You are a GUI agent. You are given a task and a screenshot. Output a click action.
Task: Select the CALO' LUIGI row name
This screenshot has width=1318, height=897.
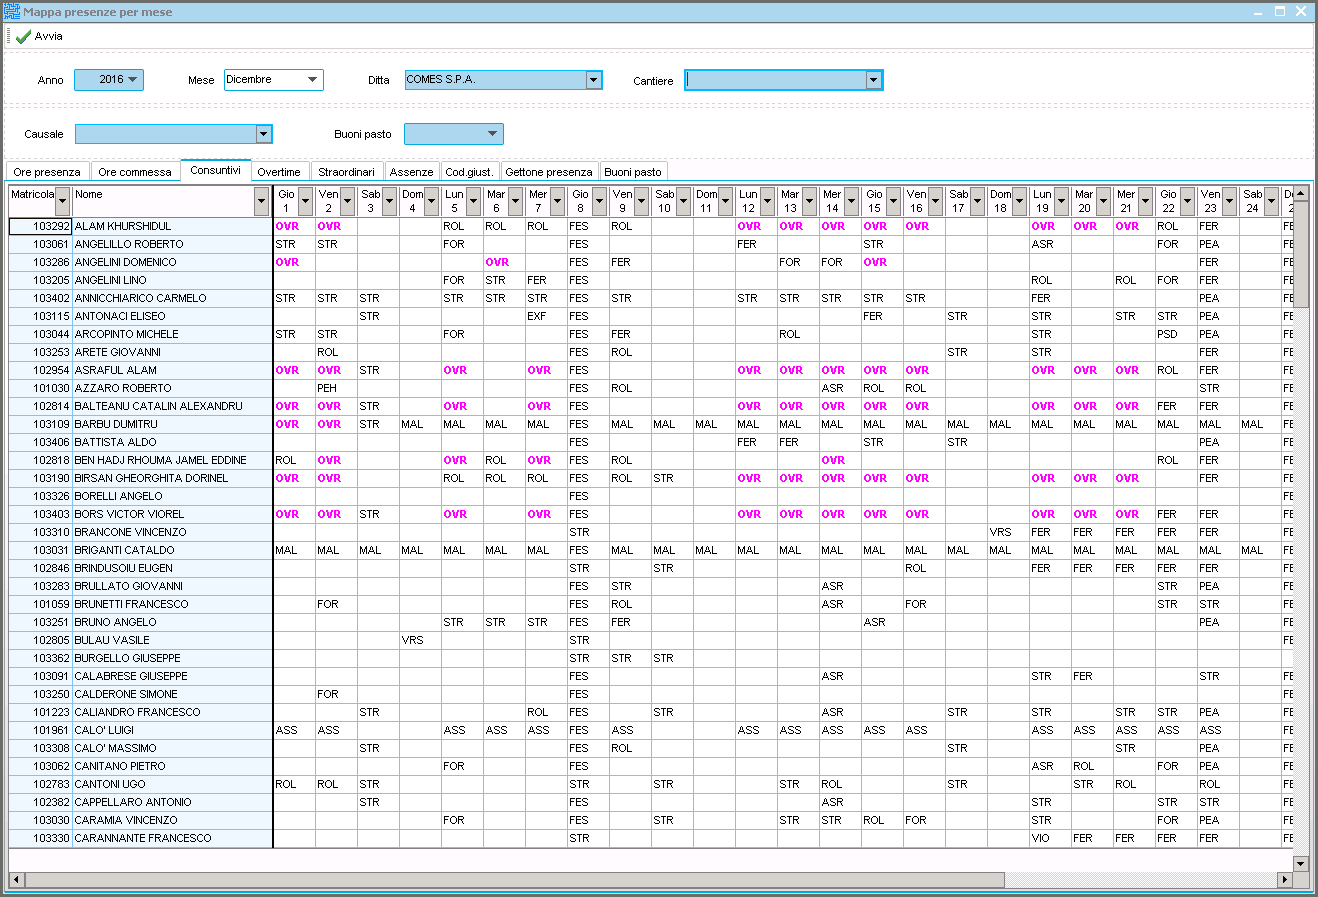tap(172, 730)
